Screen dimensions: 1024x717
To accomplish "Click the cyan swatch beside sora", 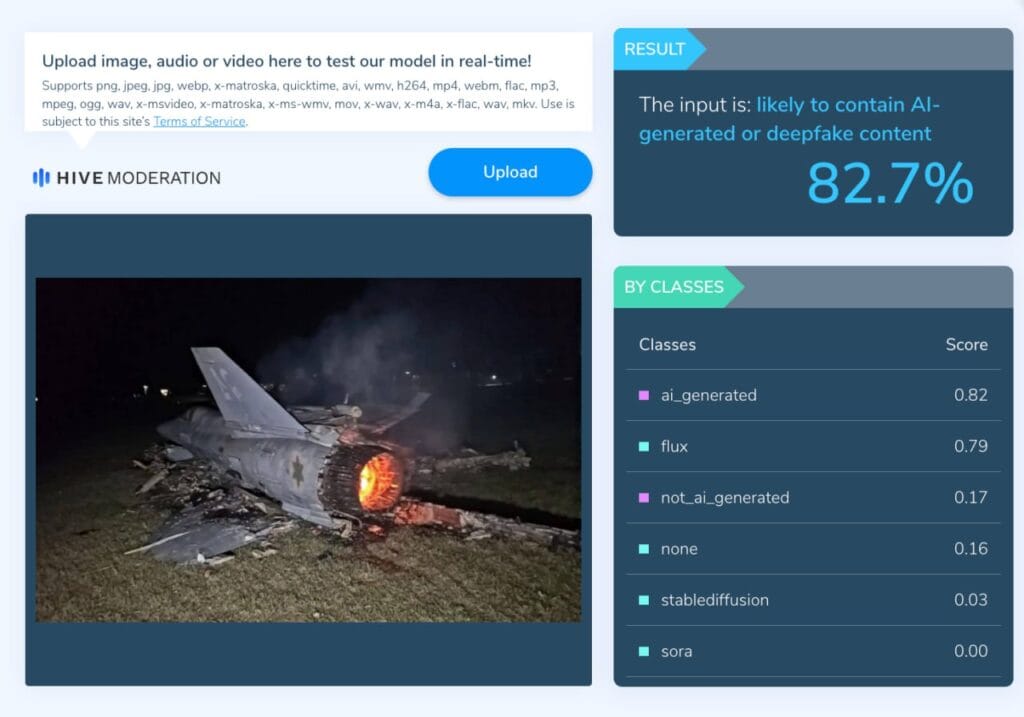I will 644,651.
